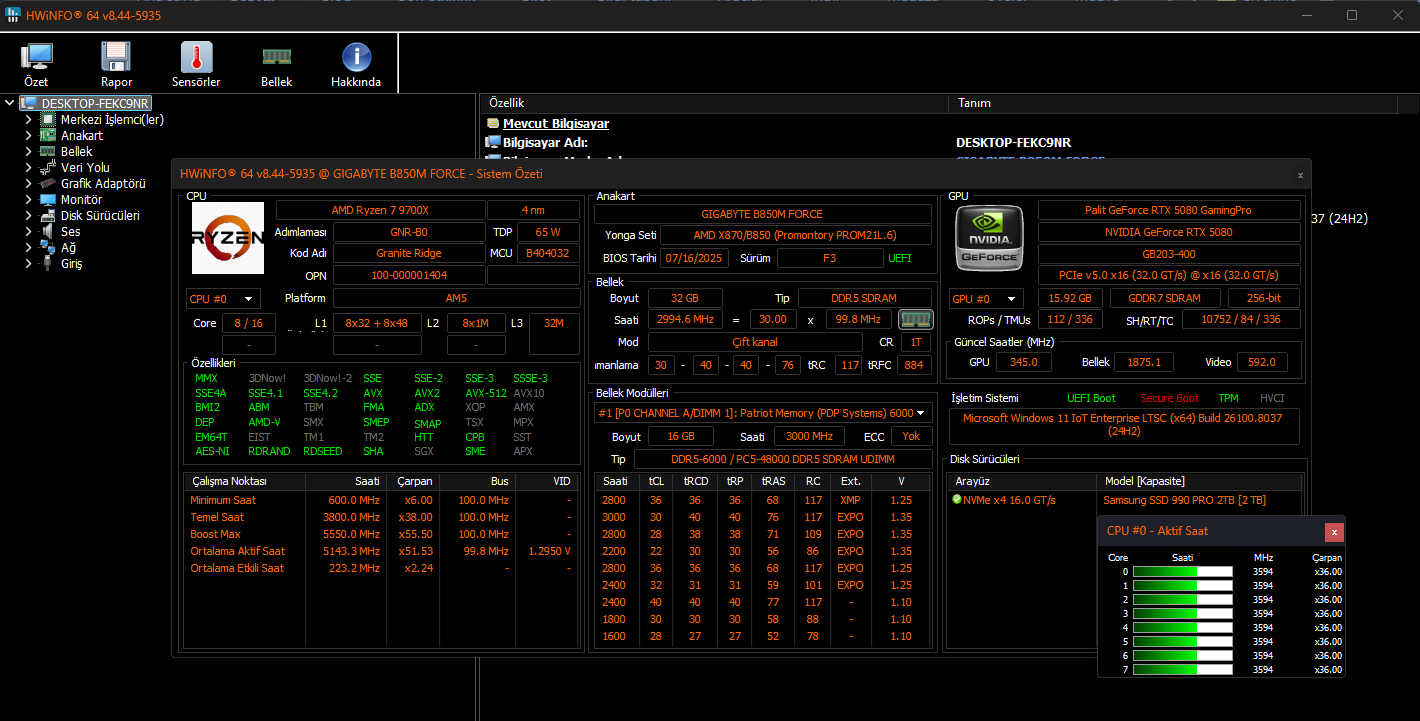Expand the Grafik Adaptörü node
This screenshot has width=1420, height=721.
point(28,183)
